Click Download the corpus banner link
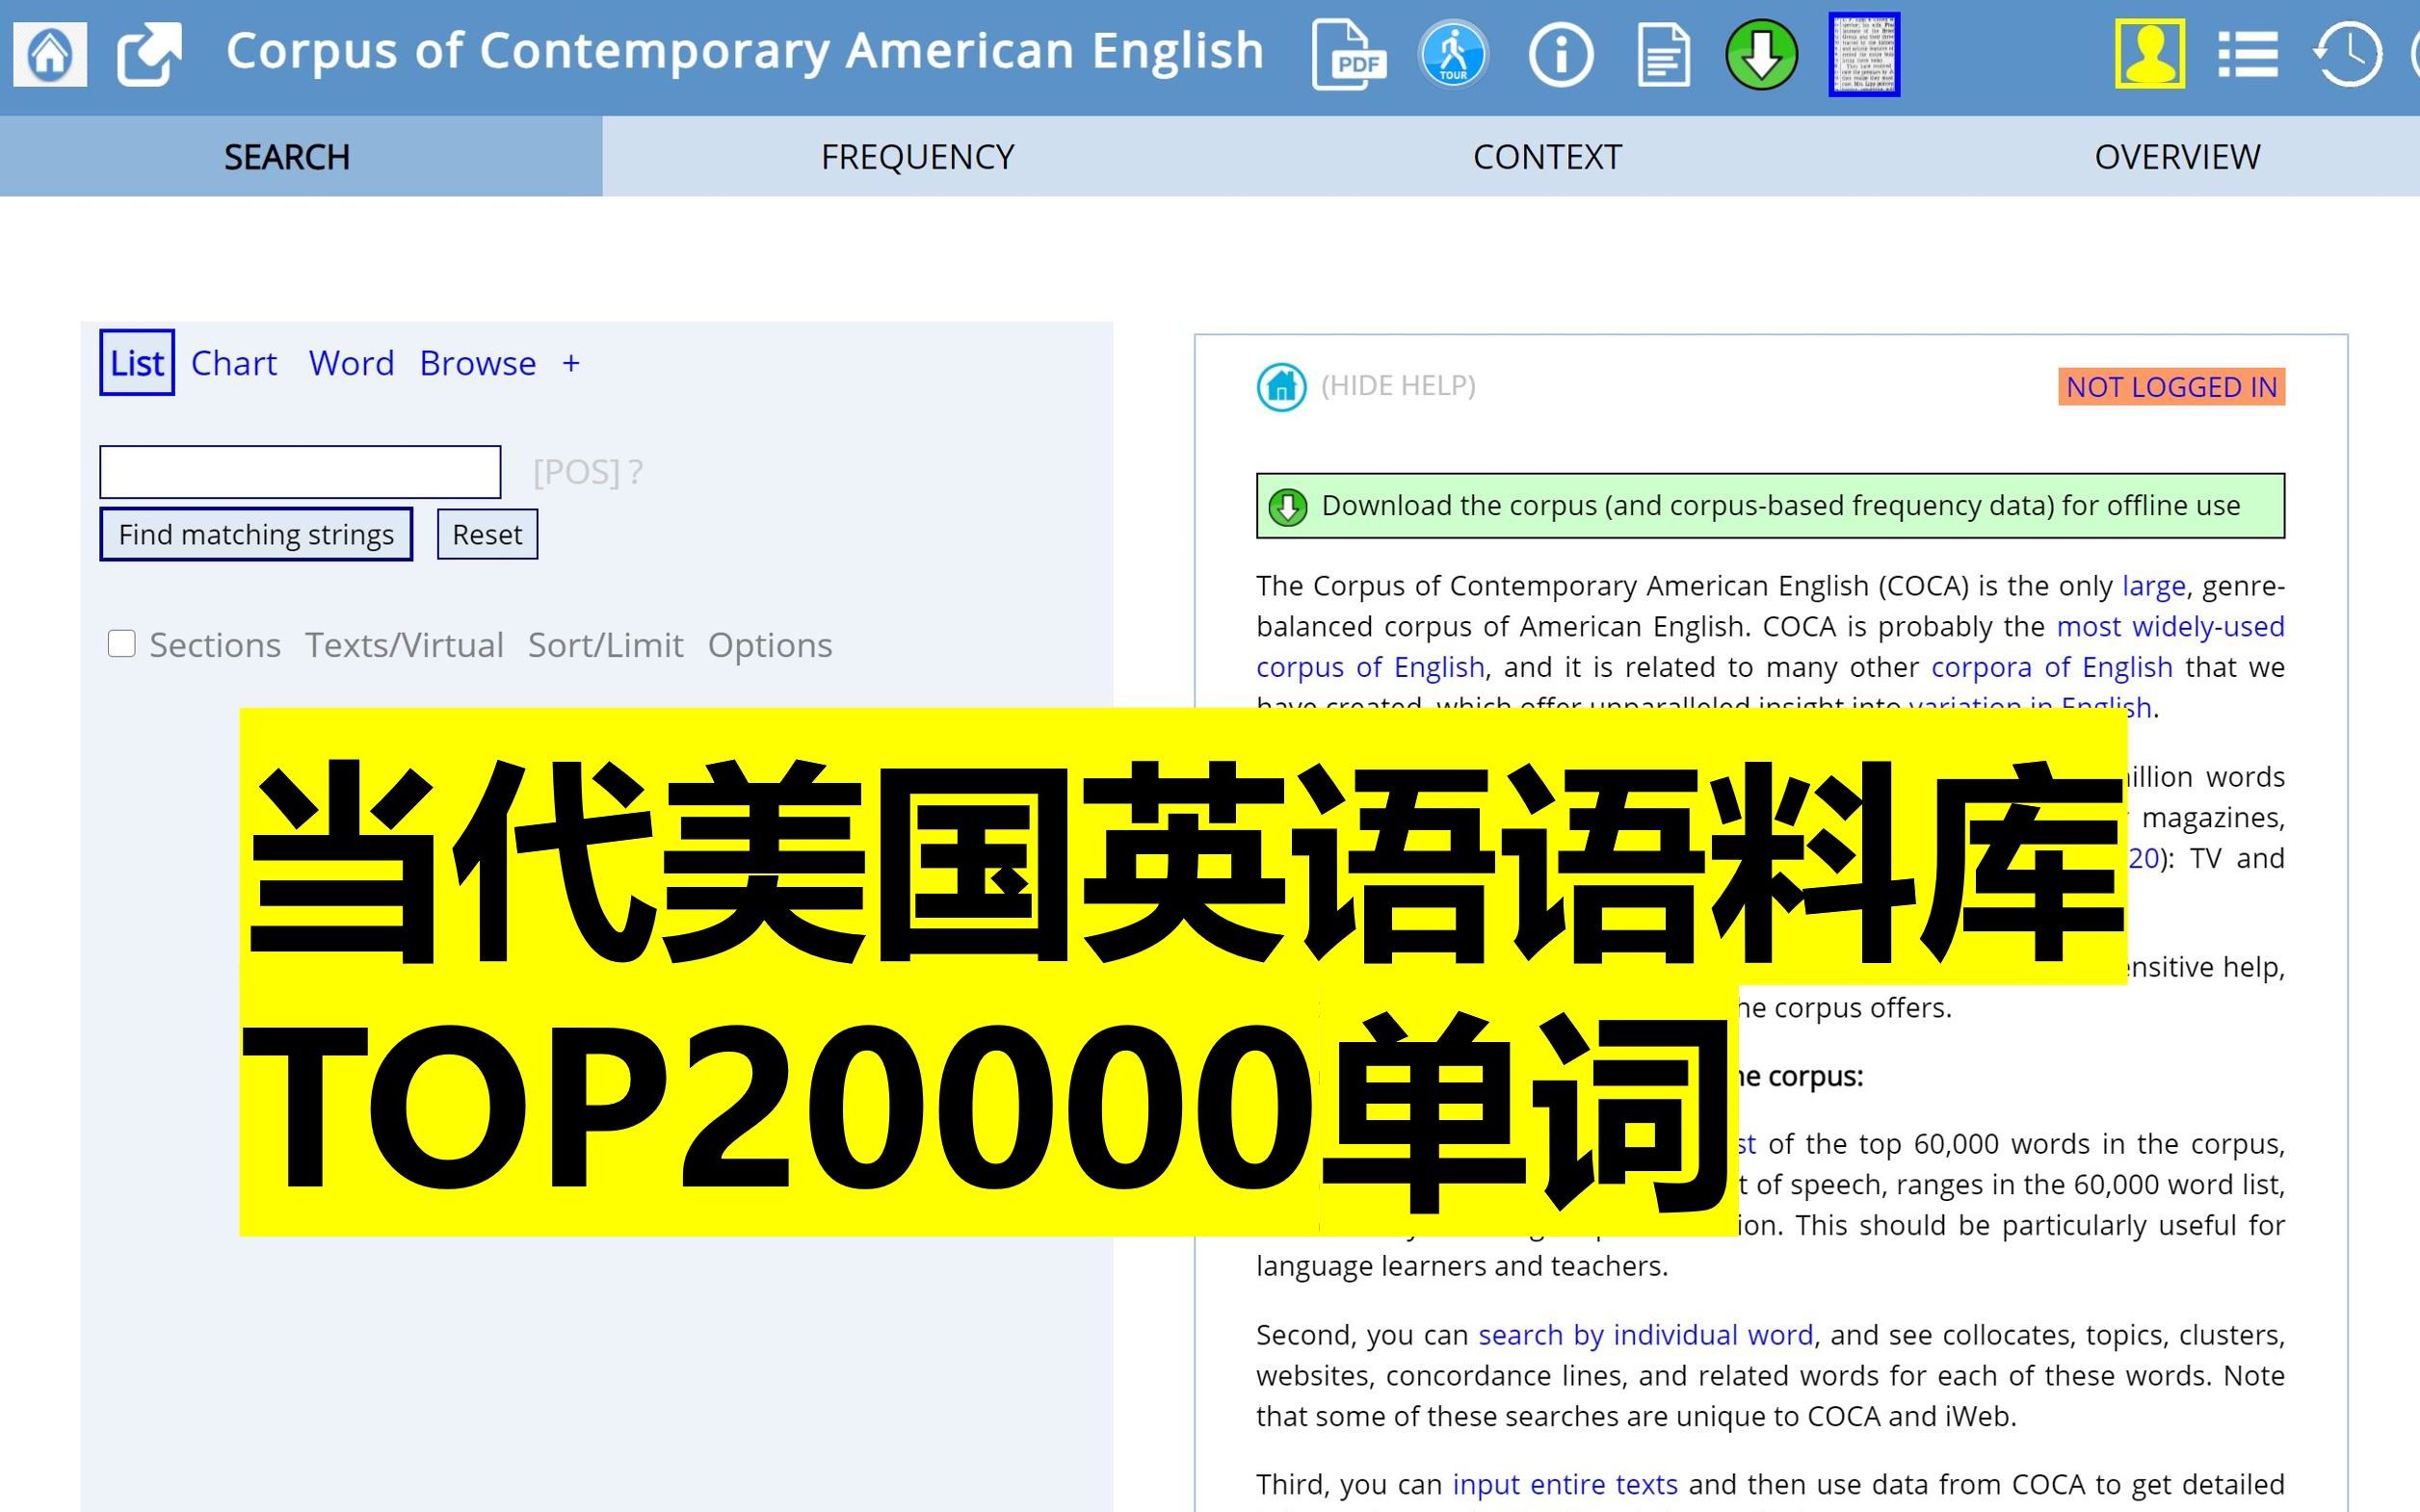Screen dimensions: 2420x1512 click(x=1770, y=506)
